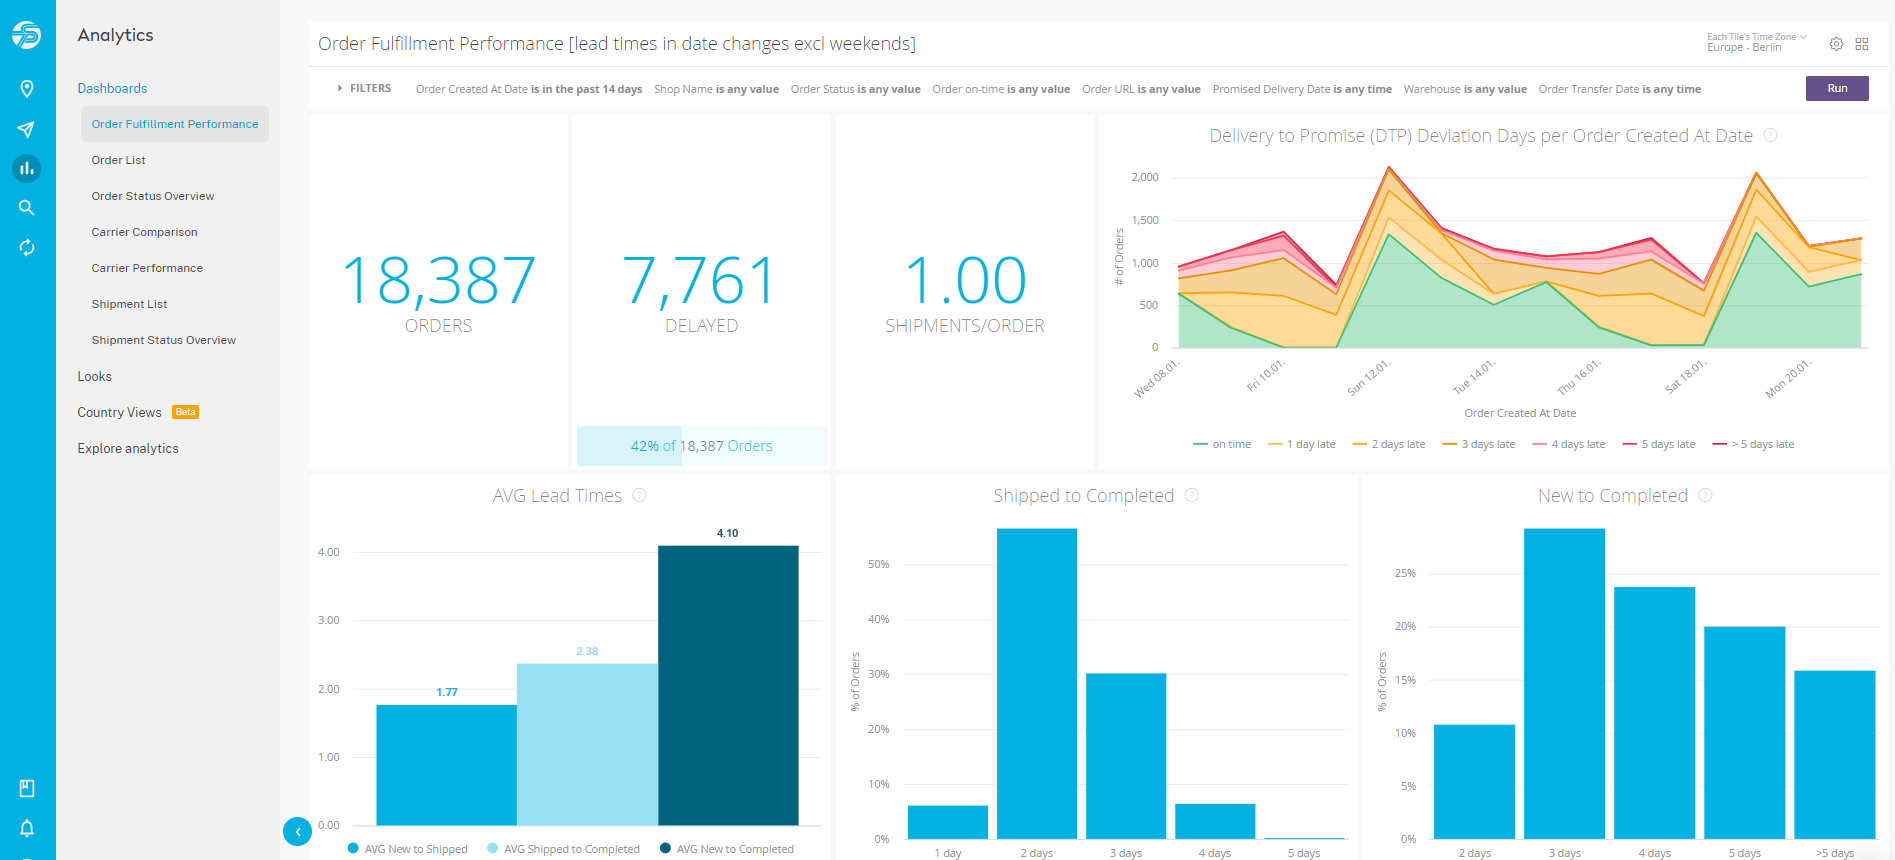The height and width of the screenshot is (860, 1895).
Task: Open the Looks section
Action: (94, 376)
